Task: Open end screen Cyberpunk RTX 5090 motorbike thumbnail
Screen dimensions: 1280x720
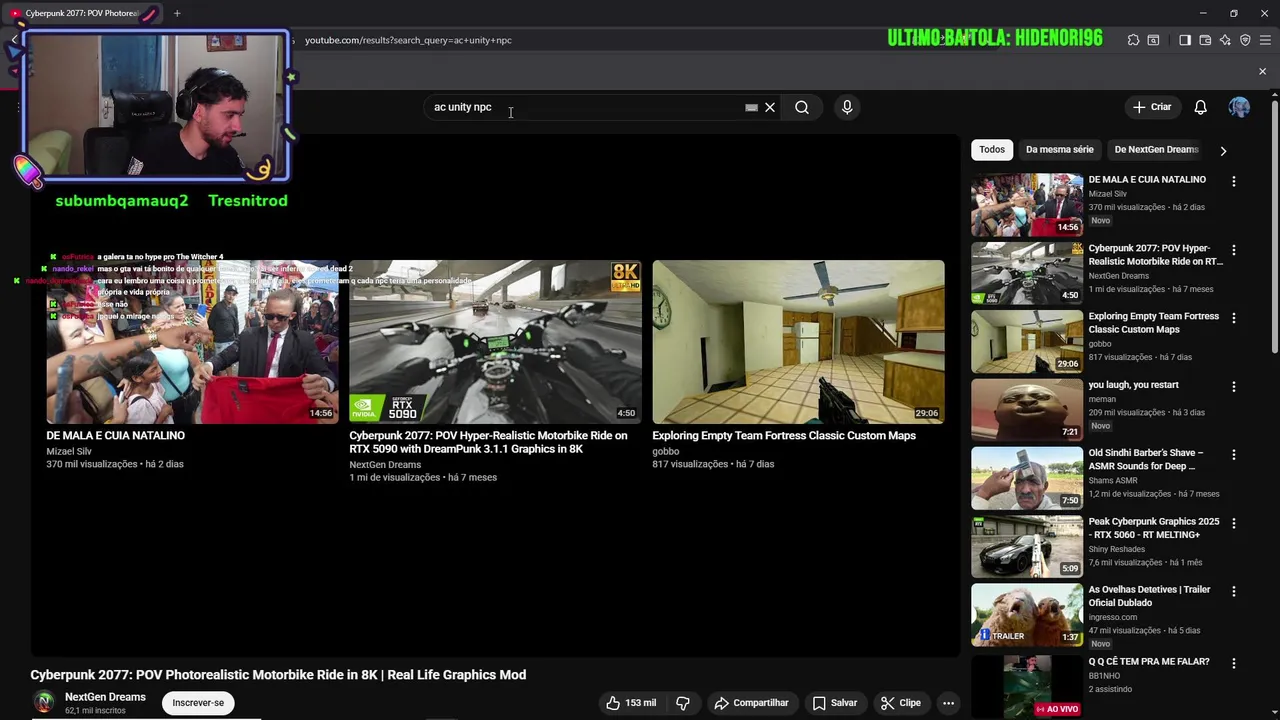Action: [495, 342]
